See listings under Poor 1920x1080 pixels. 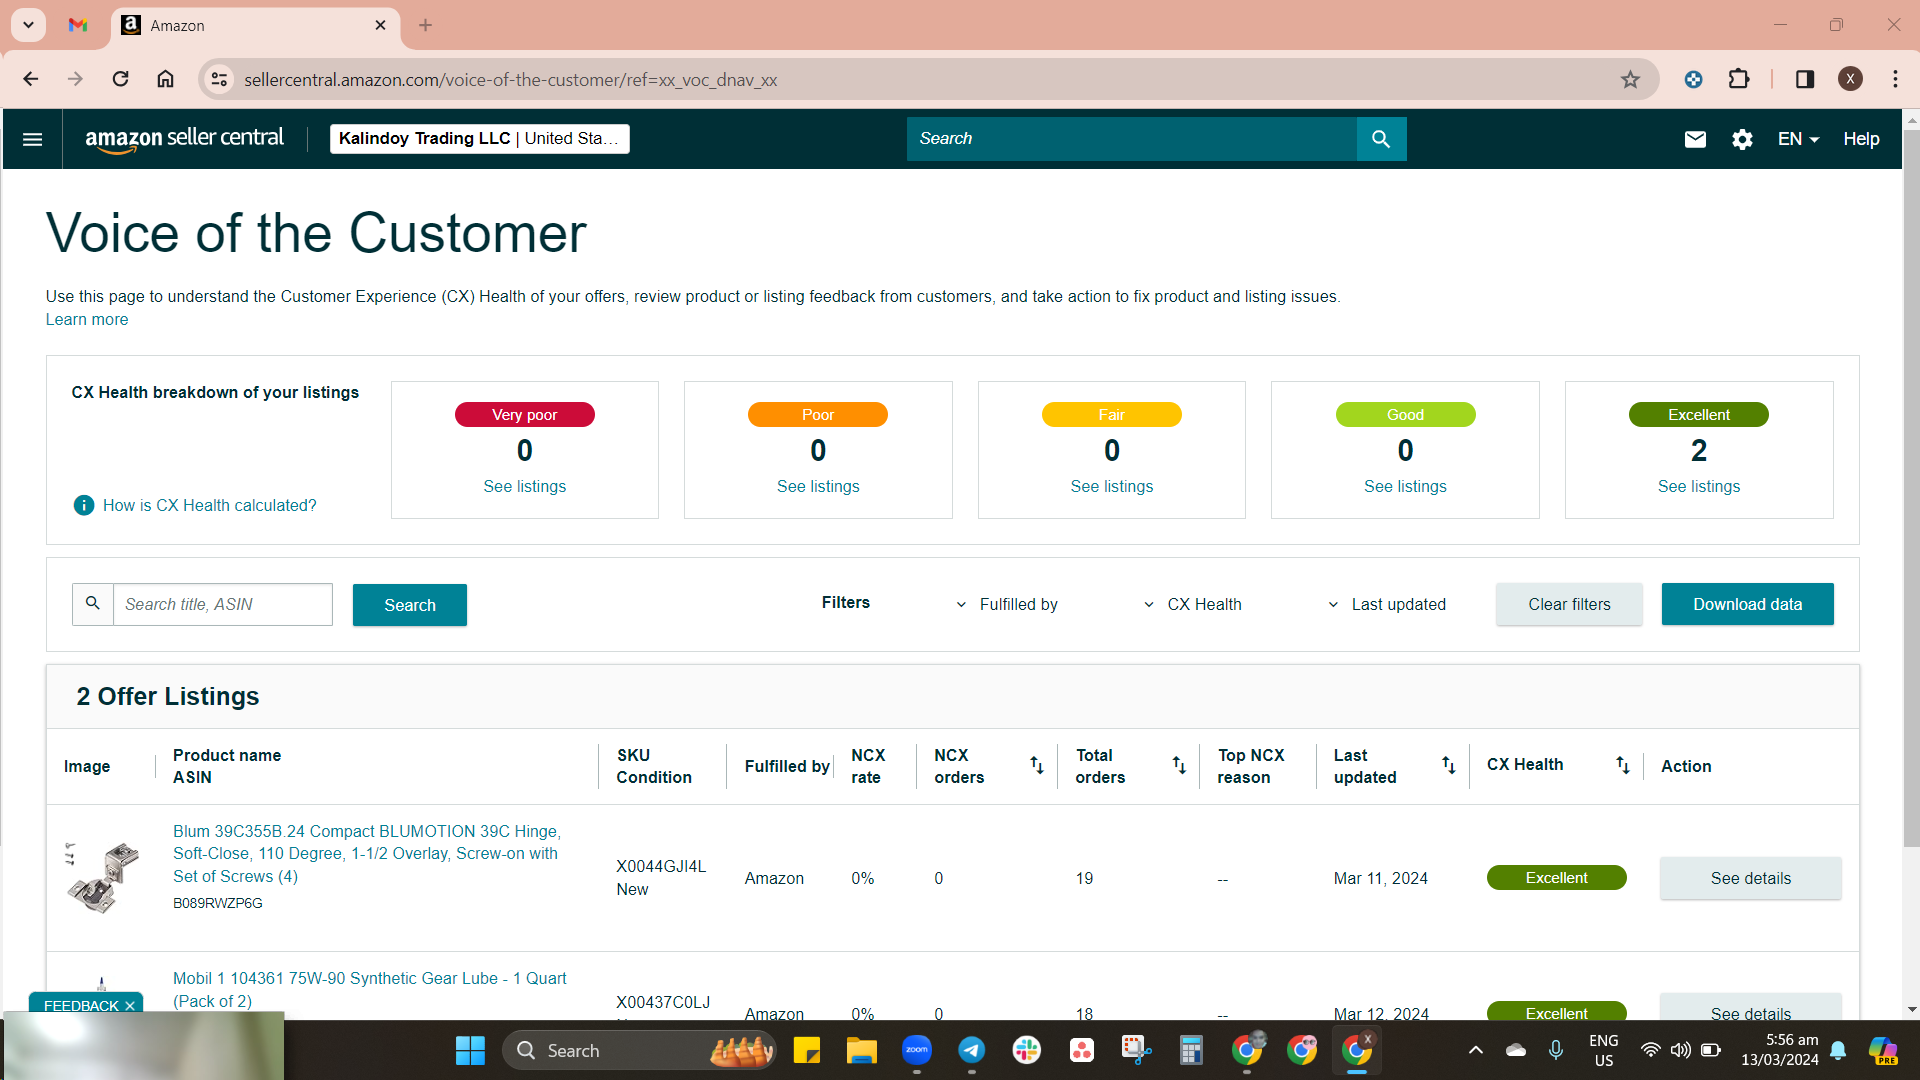(x=818, y=486)
